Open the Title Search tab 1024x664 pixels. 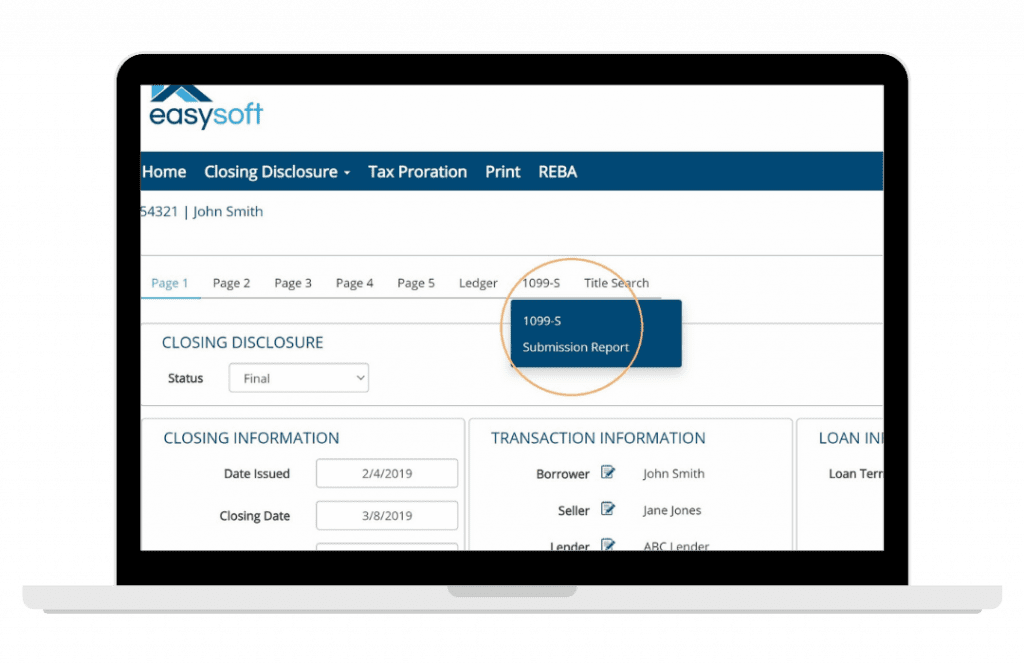pyautogui.click(x=616, y=283)
